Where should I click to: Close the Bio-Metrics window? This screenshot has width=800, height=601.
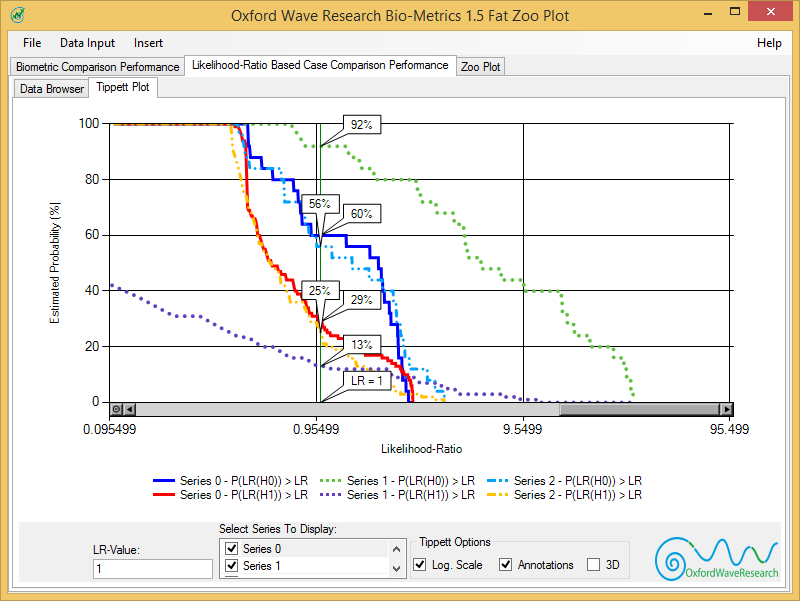[771, 11]
